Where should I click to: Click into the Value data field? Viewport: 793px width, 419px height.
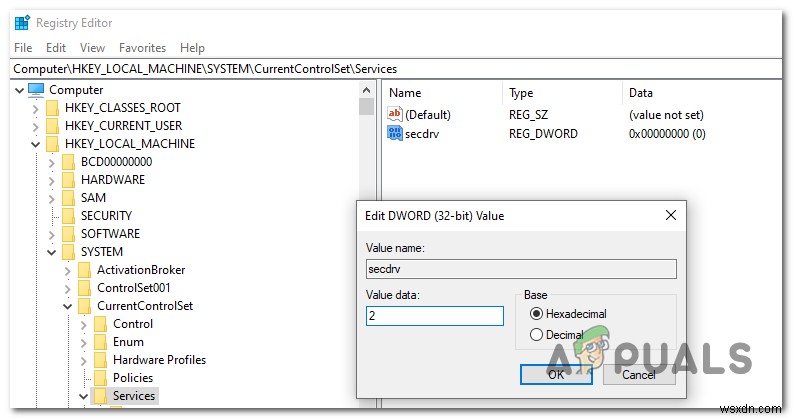(435, 316)
